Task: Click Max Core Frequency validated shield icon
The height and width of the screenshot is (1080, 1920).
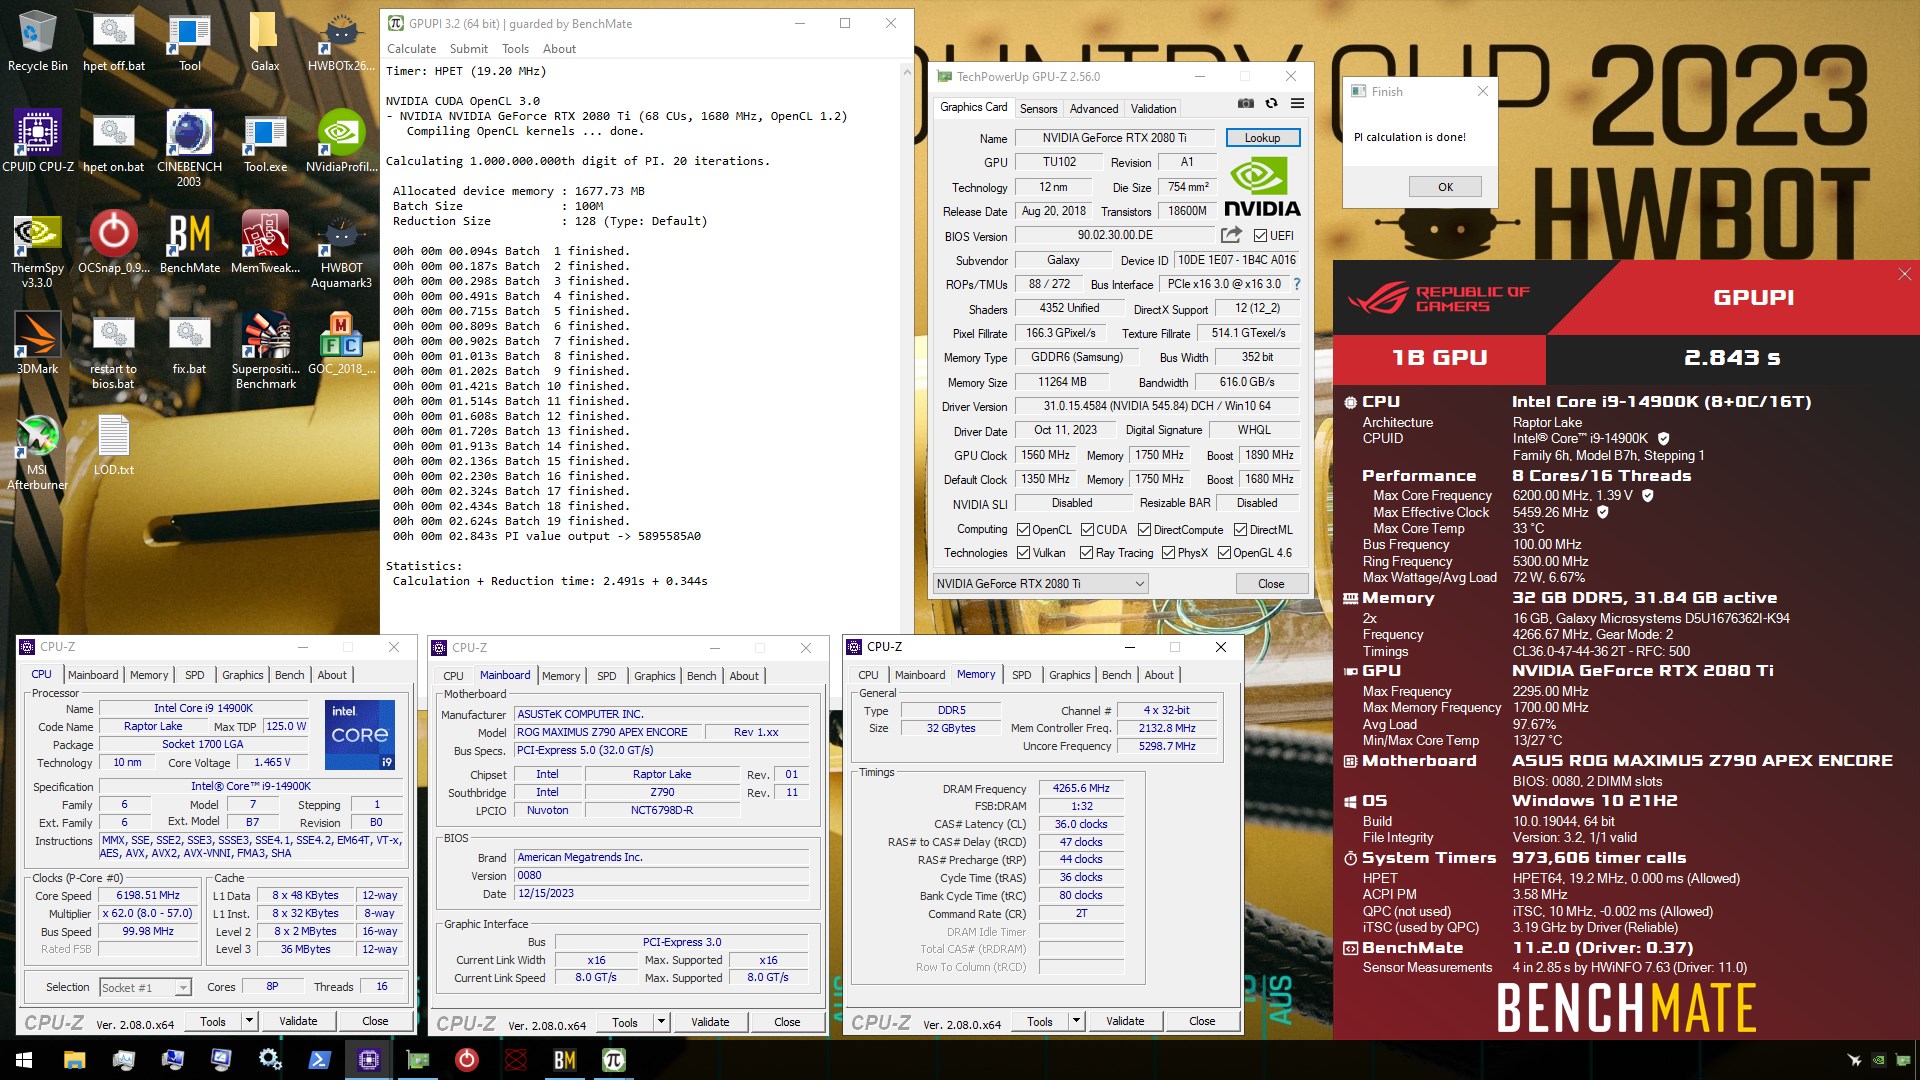Action: pos(1647,495)
